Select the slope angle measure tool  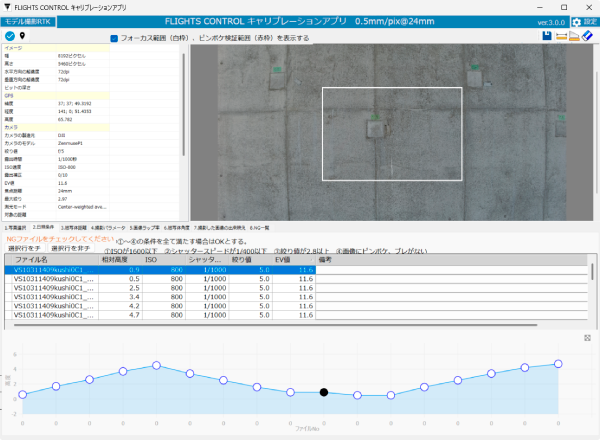(574, 37)
